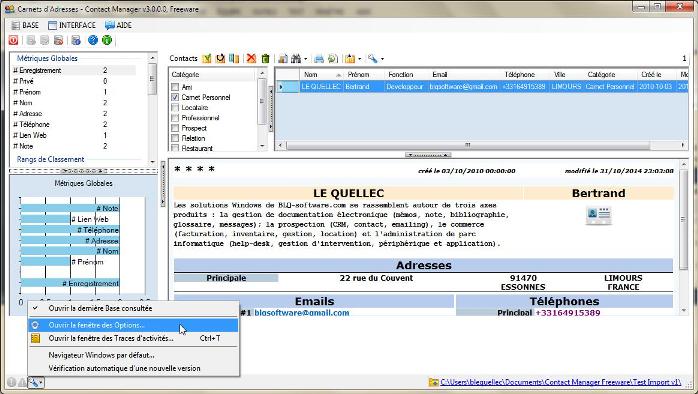
Task: Open dropdown arrow next to binoculars icon
Action: click(305, 59)
